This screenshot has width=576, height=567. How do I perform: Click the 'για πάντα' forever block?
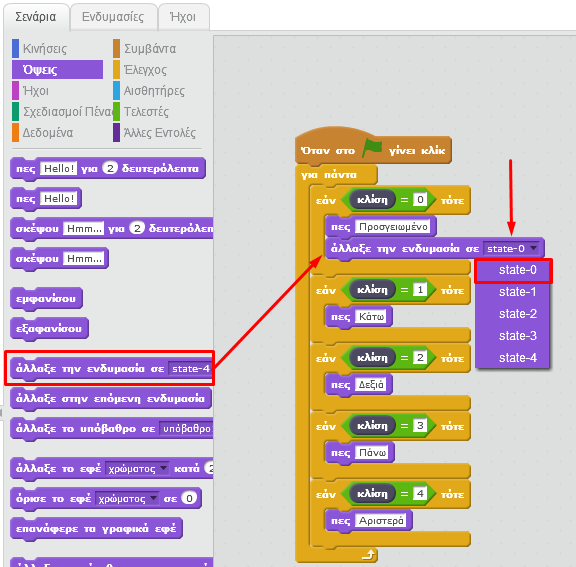(329, 175)
